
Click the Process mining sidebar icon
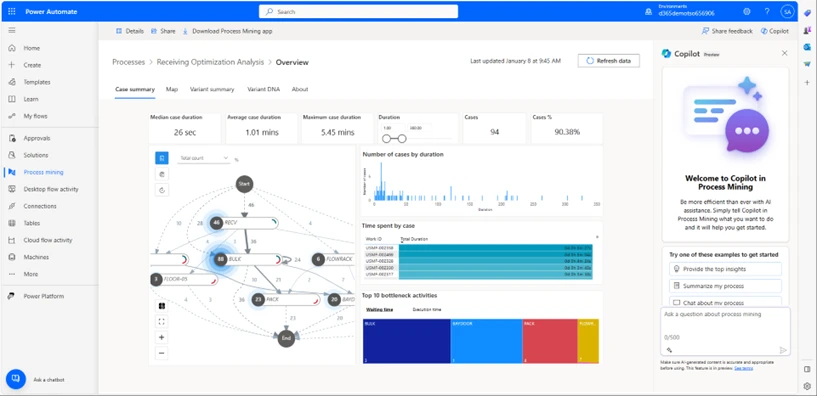click(x=12, y=172)
